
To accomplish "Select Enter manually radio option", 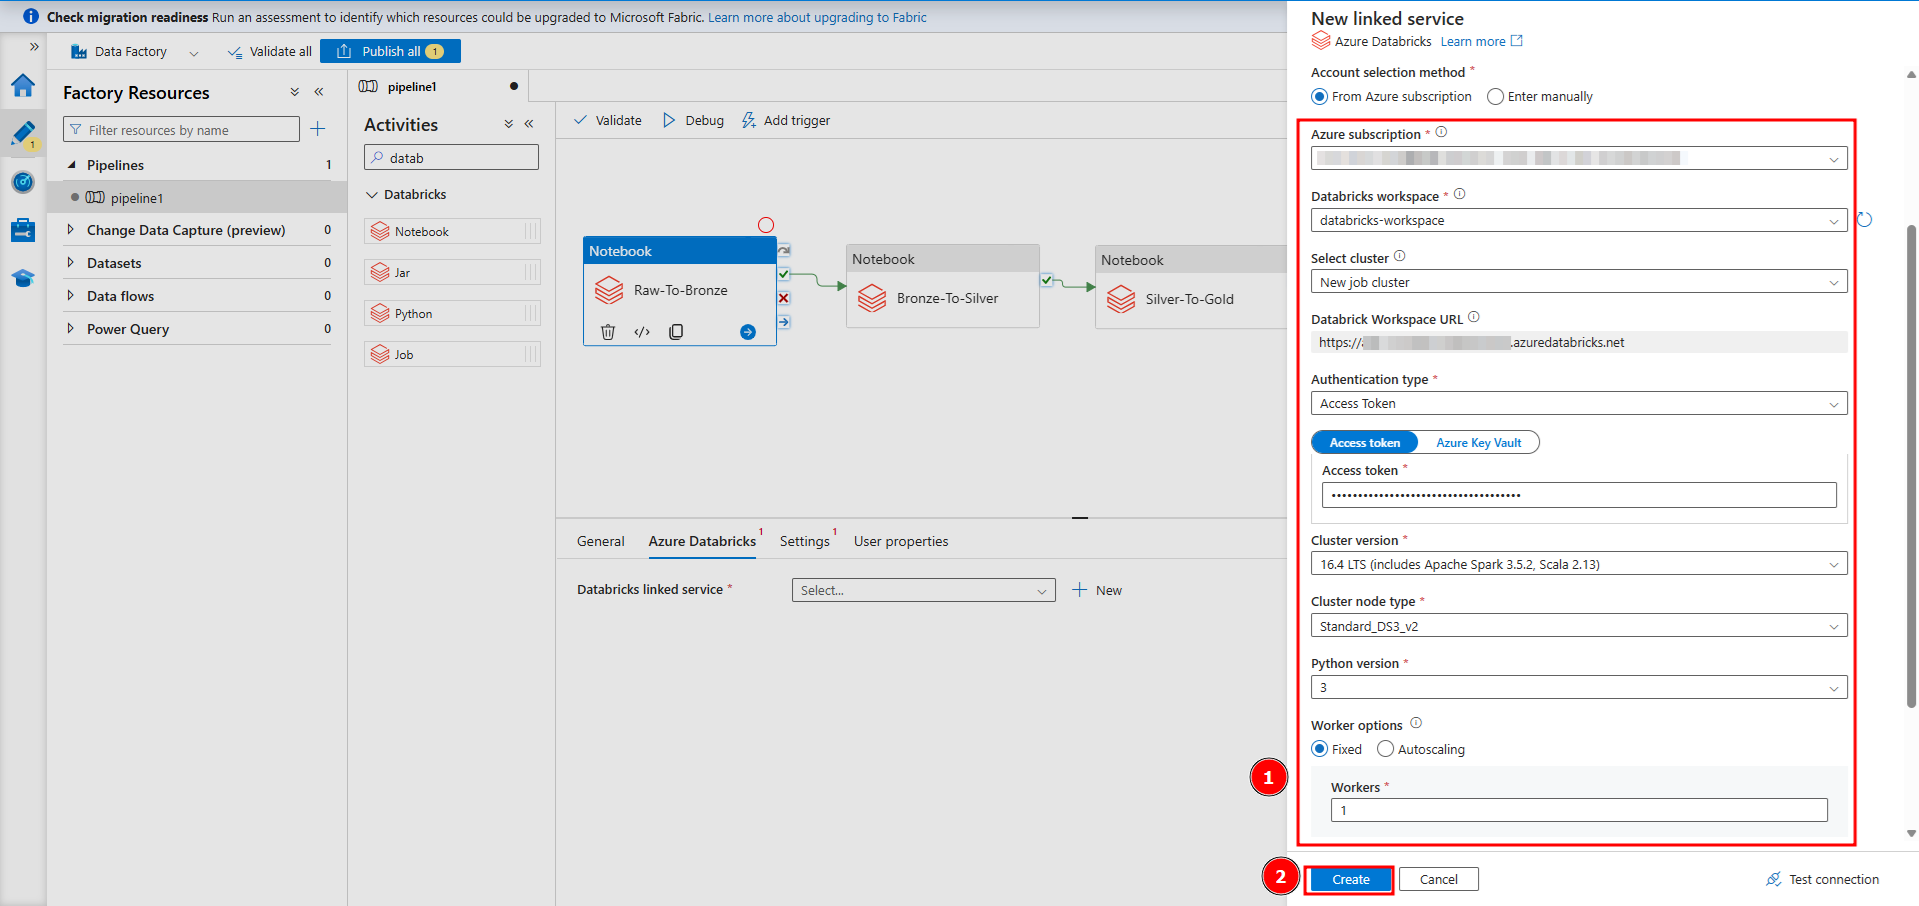I will [x=1496, y=97].
